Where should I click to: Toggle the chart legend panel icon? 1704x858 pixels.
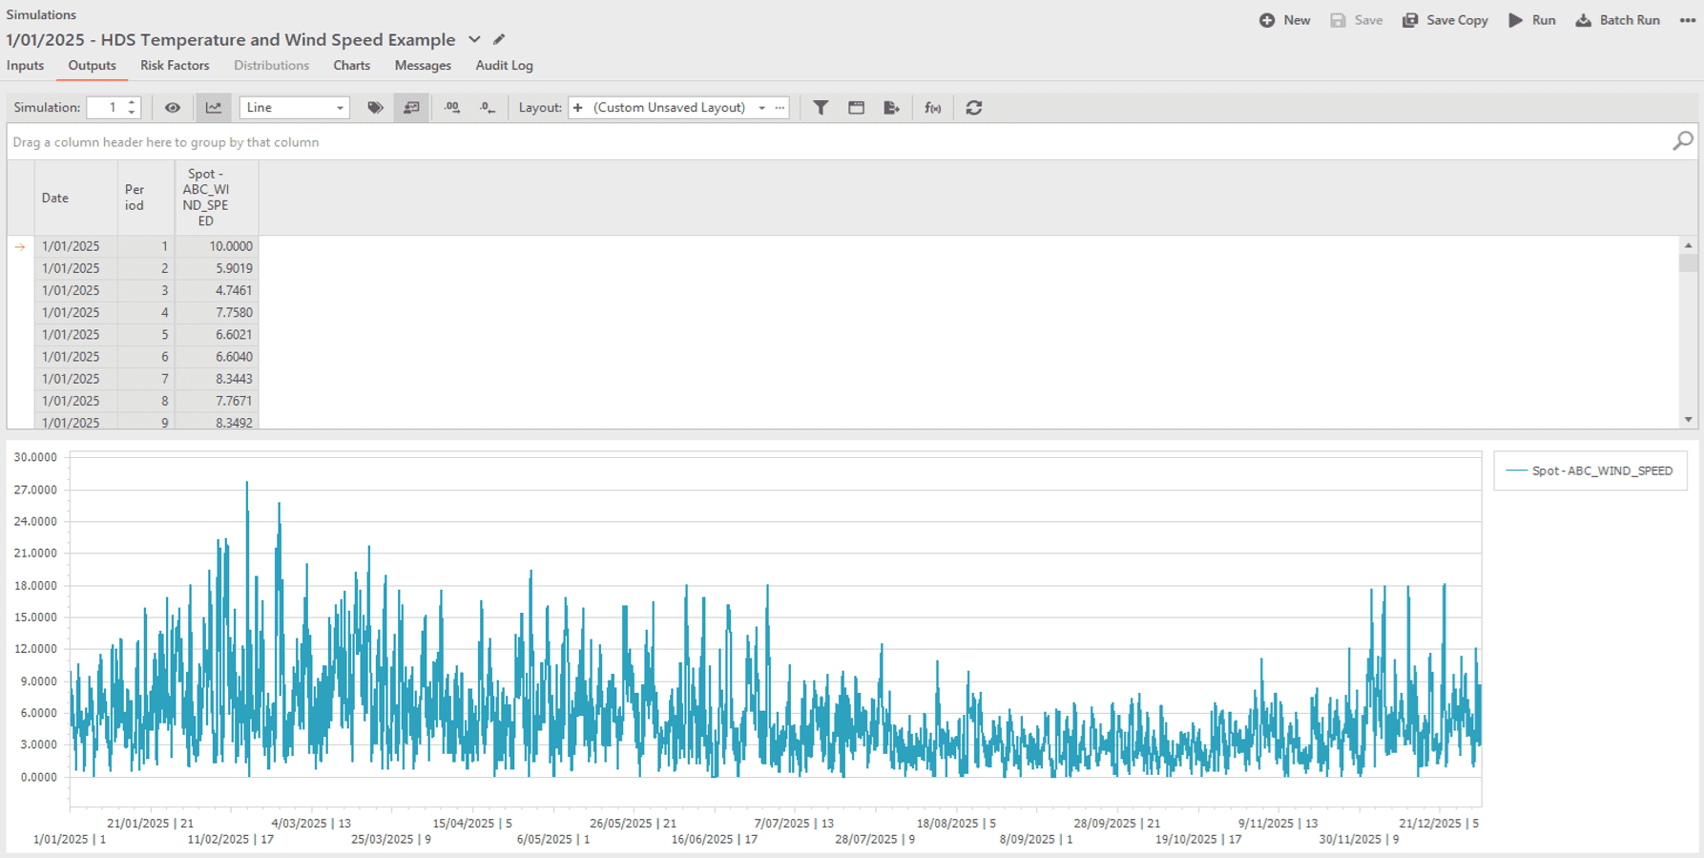point(411,108)
